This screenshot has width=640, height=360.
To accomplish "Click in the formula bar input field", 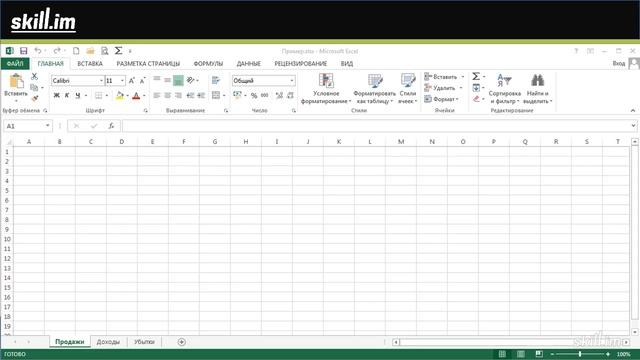I will pos(376,126).
